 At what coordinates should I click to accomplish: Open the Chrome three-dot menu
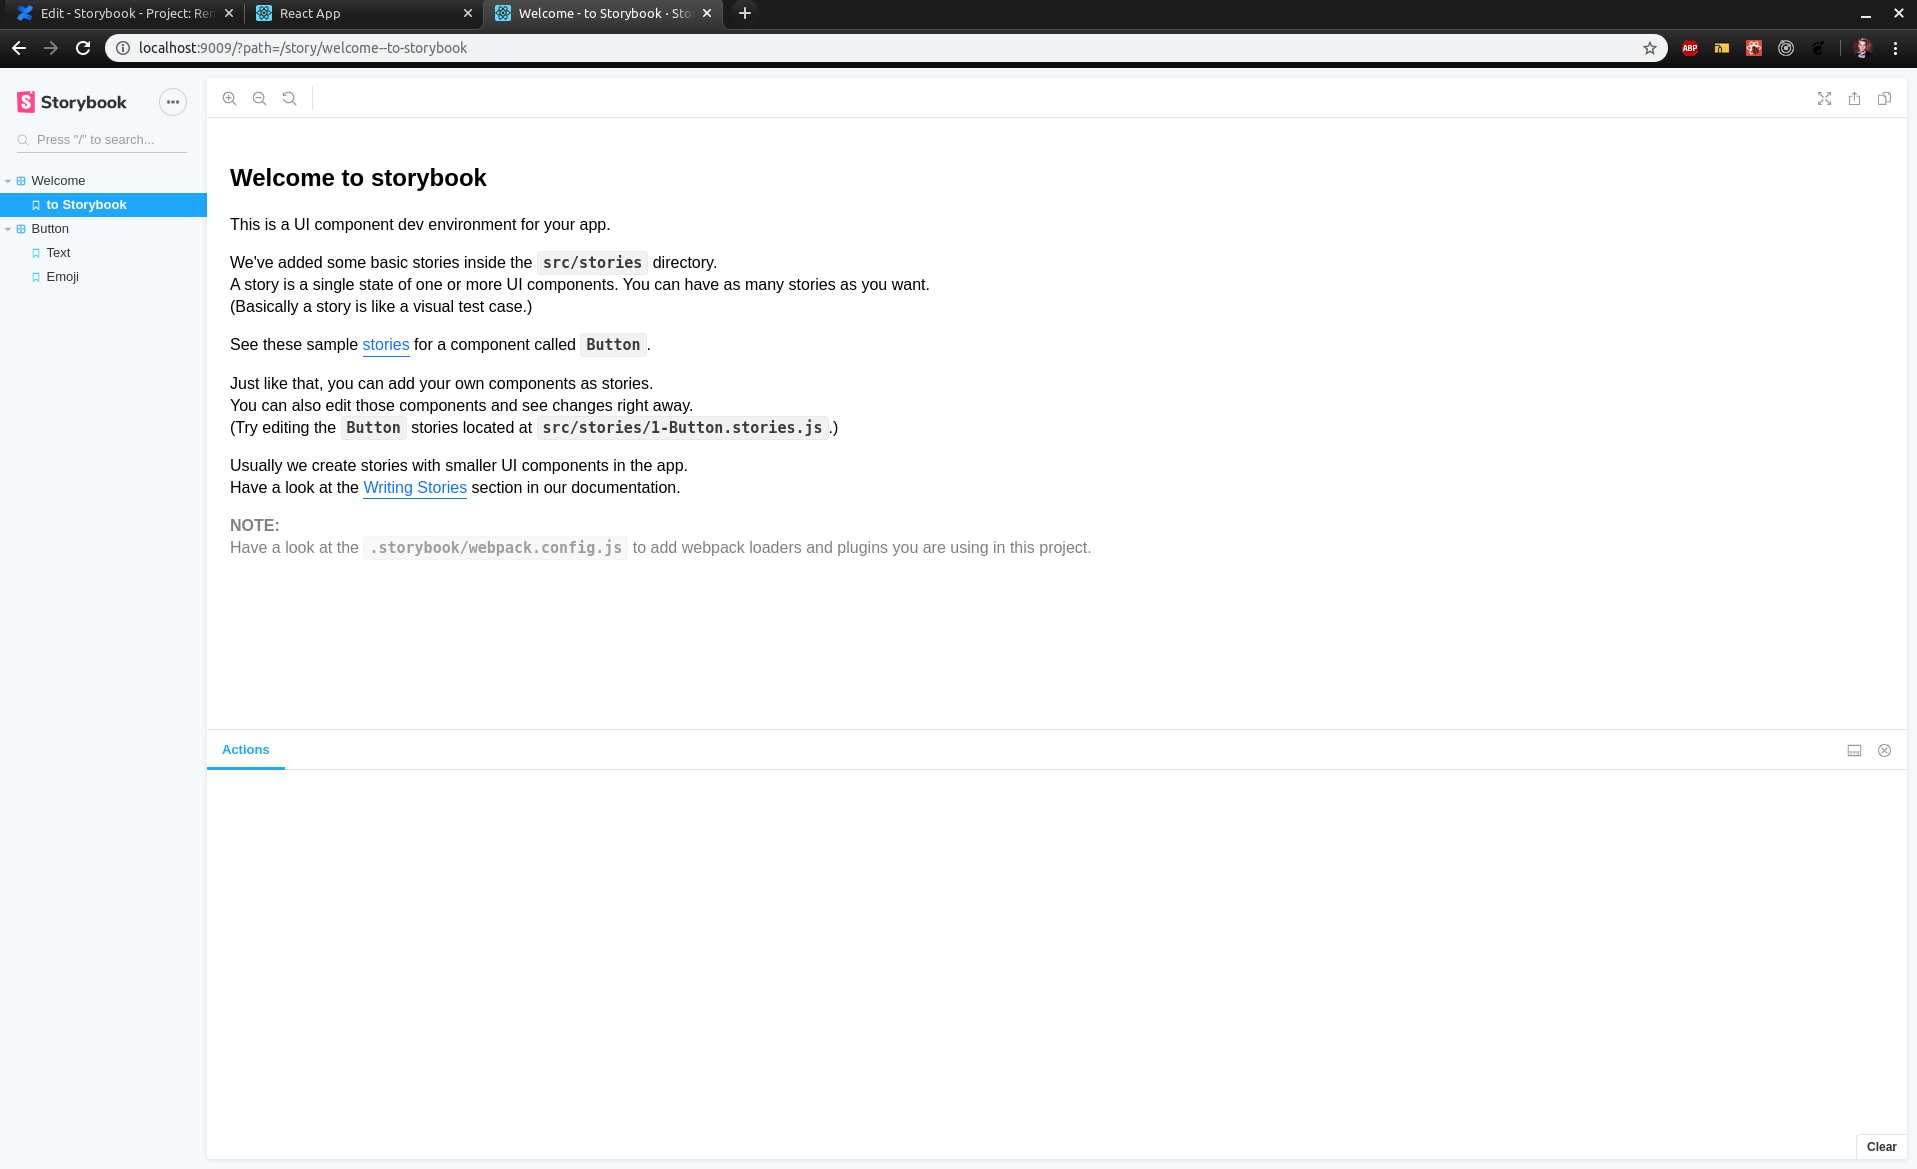pyautogui.click(x=1895, y=48)
